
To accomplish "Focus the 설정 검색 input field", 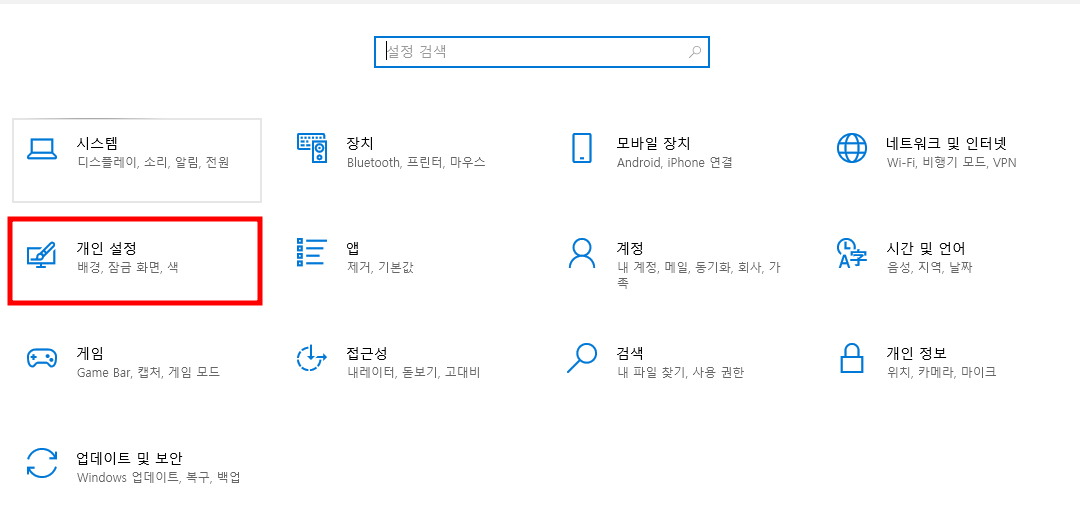I will tap(542, 52).
